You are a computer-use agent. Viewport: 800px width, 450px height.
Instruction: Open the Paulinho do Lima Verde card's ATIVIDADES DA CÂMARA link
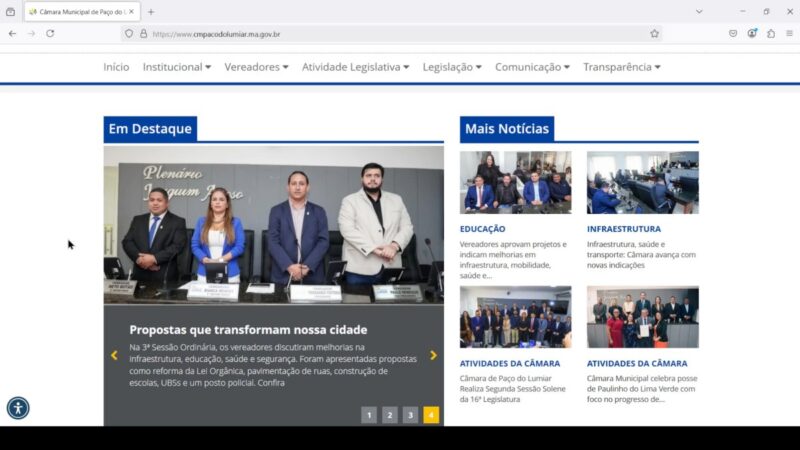(637, 363)
